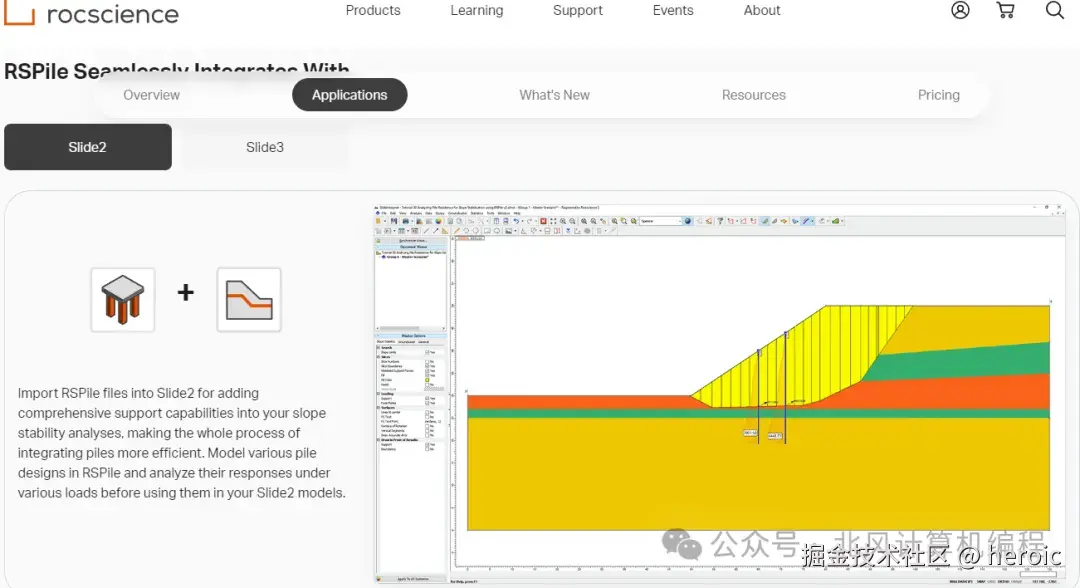Open the user account icon

960,10
